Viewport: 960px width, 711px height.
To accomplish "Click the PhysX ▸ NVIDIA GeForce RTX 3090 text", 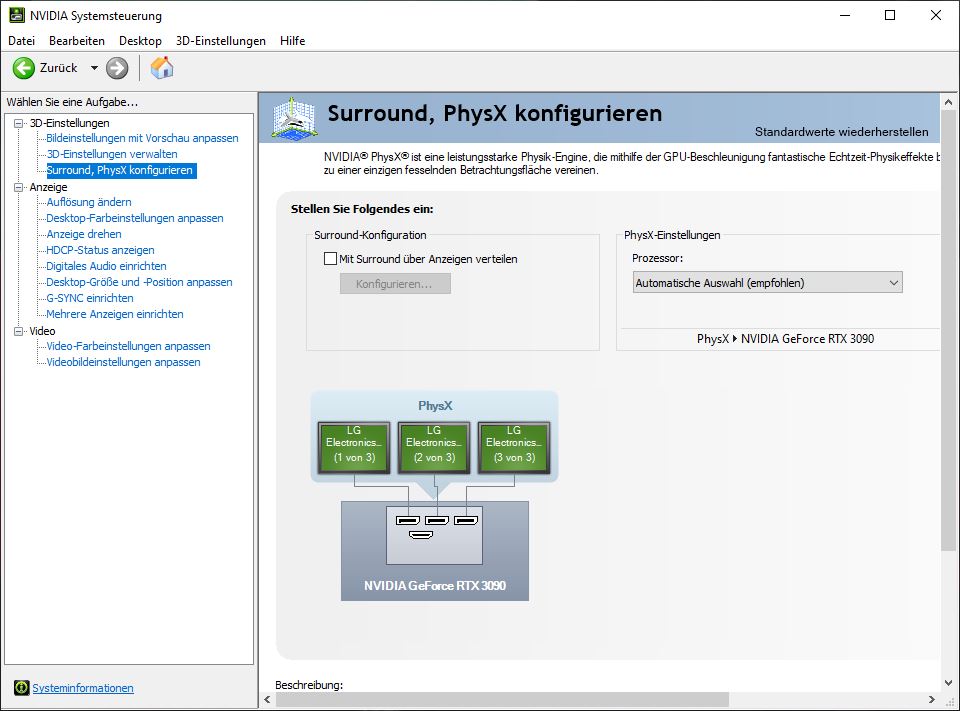I will 786,339.
